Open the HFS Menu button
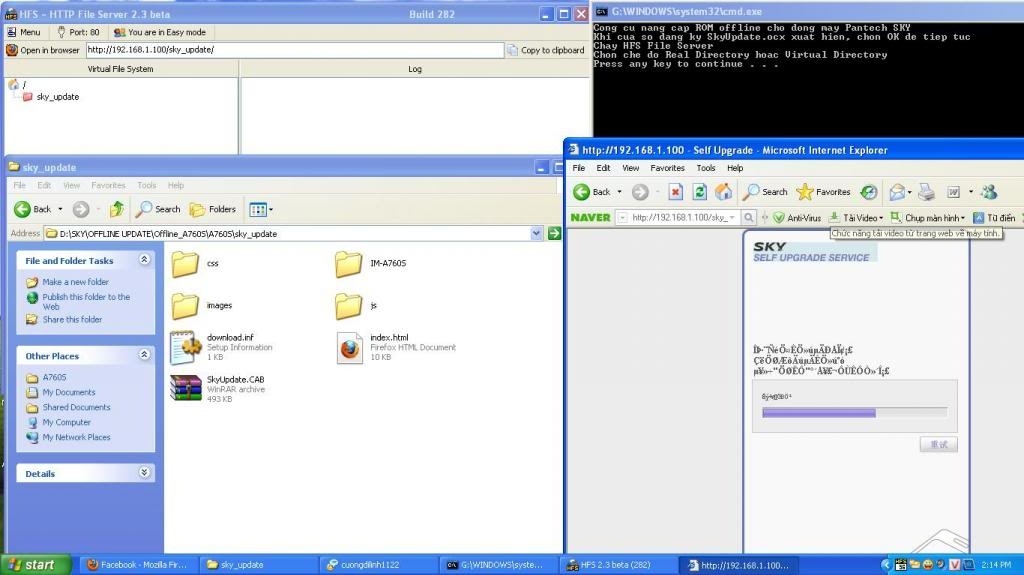This screenshot has height=575, width=1024. 24,32
